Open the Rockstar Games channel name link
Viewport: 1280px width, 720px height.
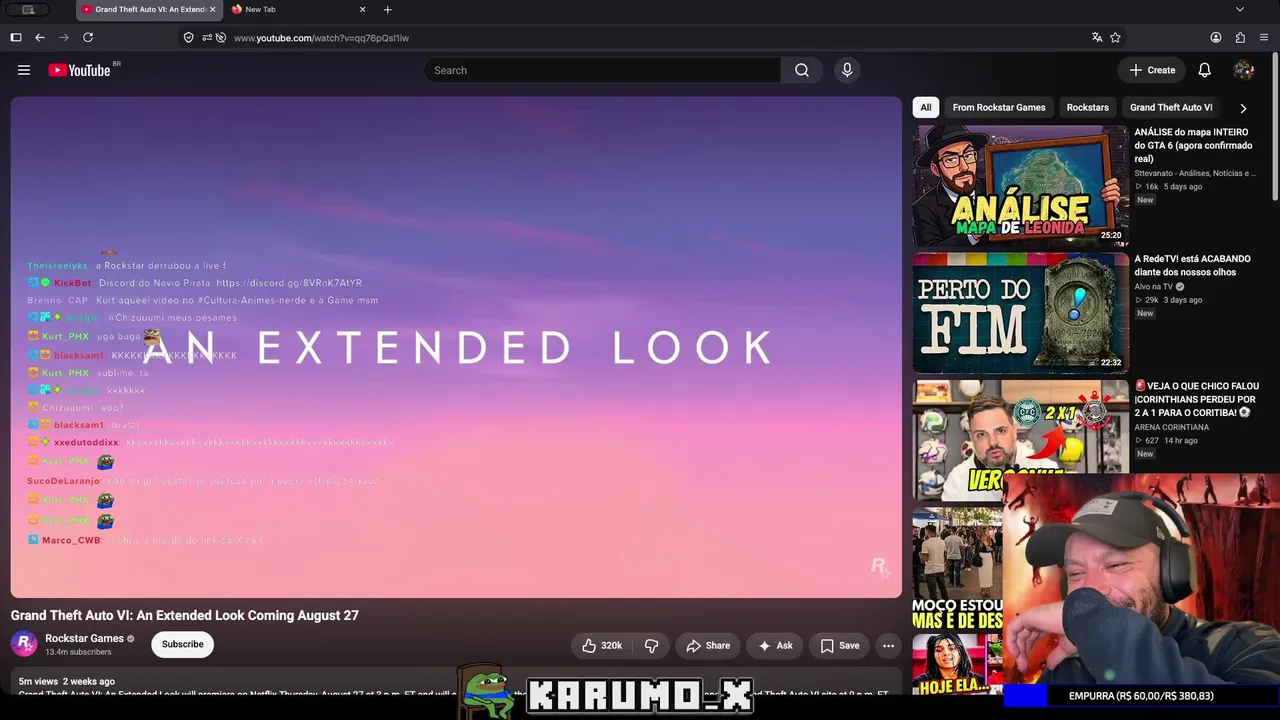pyautogui.click(x=84, y=639)
